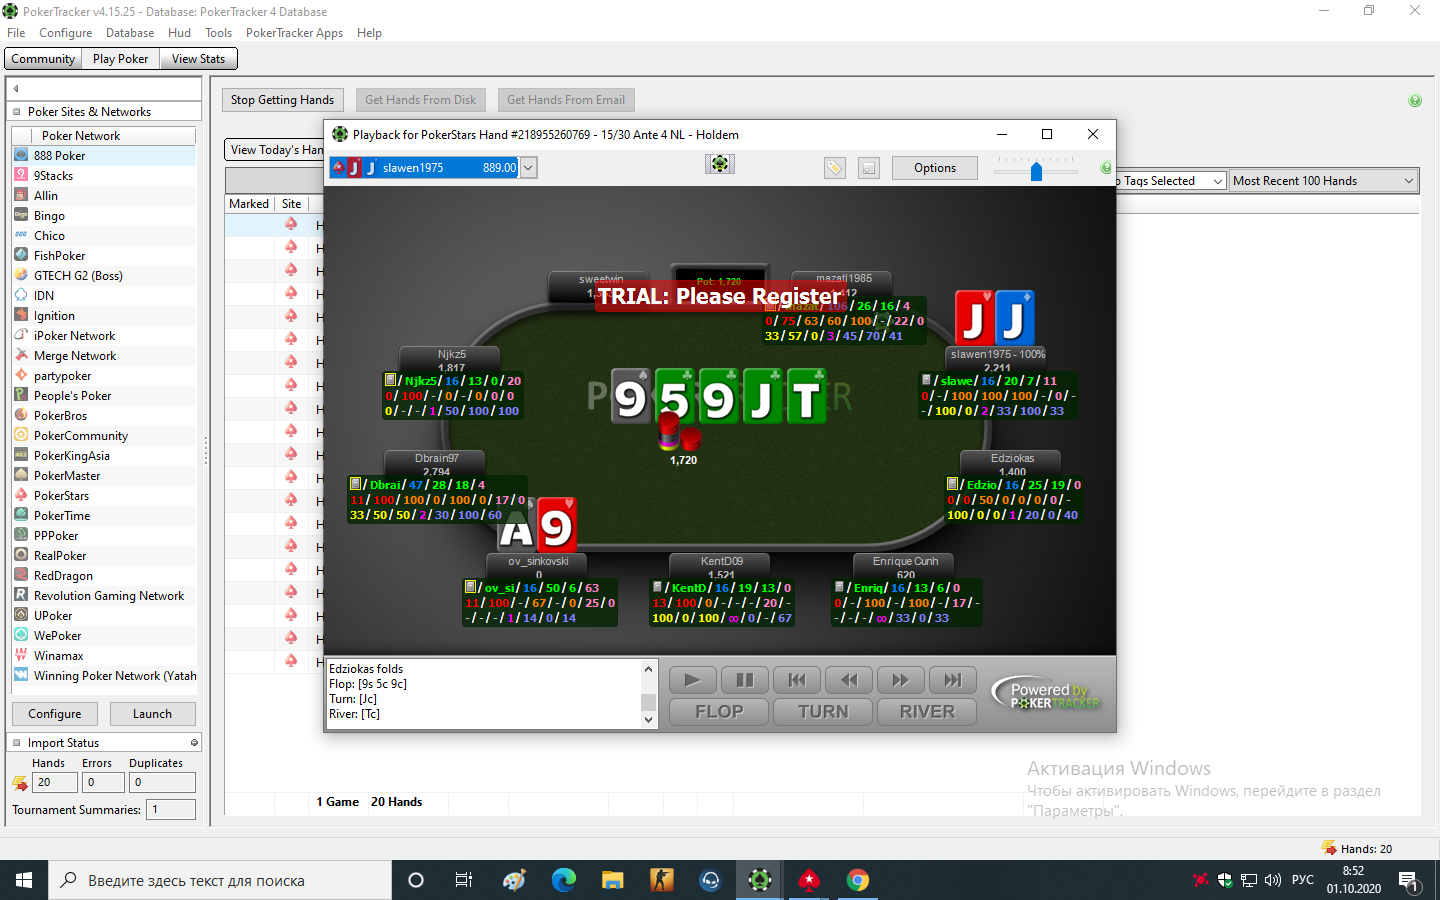Viewport: 1440px width, 900px height.
Task: Sort by Marked column header
Action: (249, 204)
